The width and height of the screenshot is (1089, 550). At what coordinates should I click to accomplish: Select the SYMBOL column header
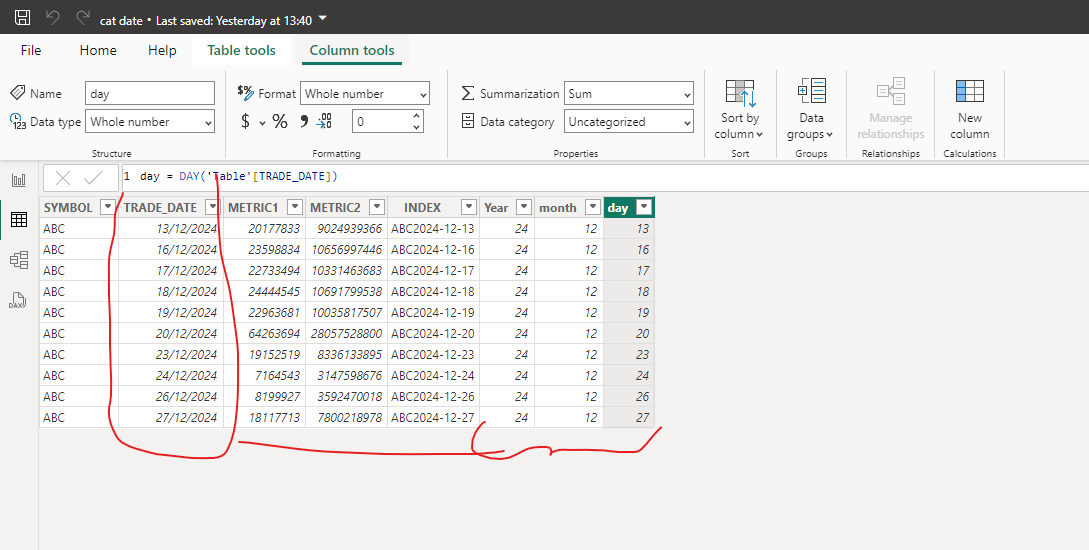coord(68,208)
